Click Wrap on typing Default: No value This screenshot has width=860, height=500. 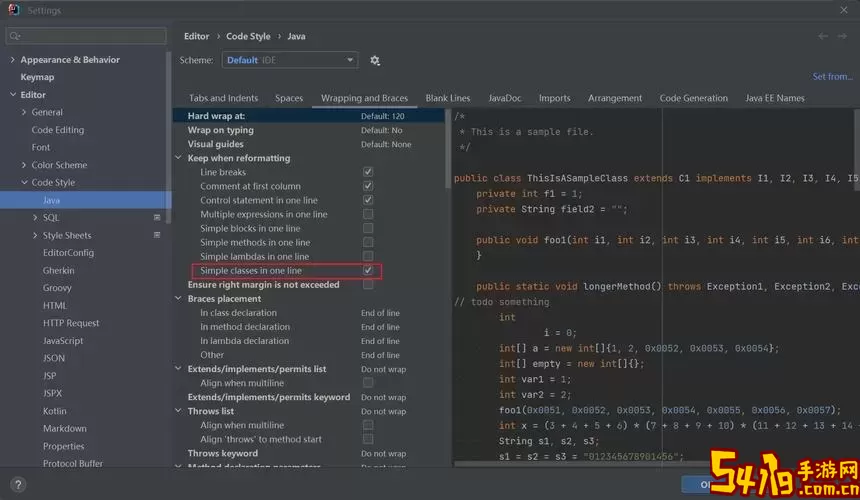tap(381, 130)
